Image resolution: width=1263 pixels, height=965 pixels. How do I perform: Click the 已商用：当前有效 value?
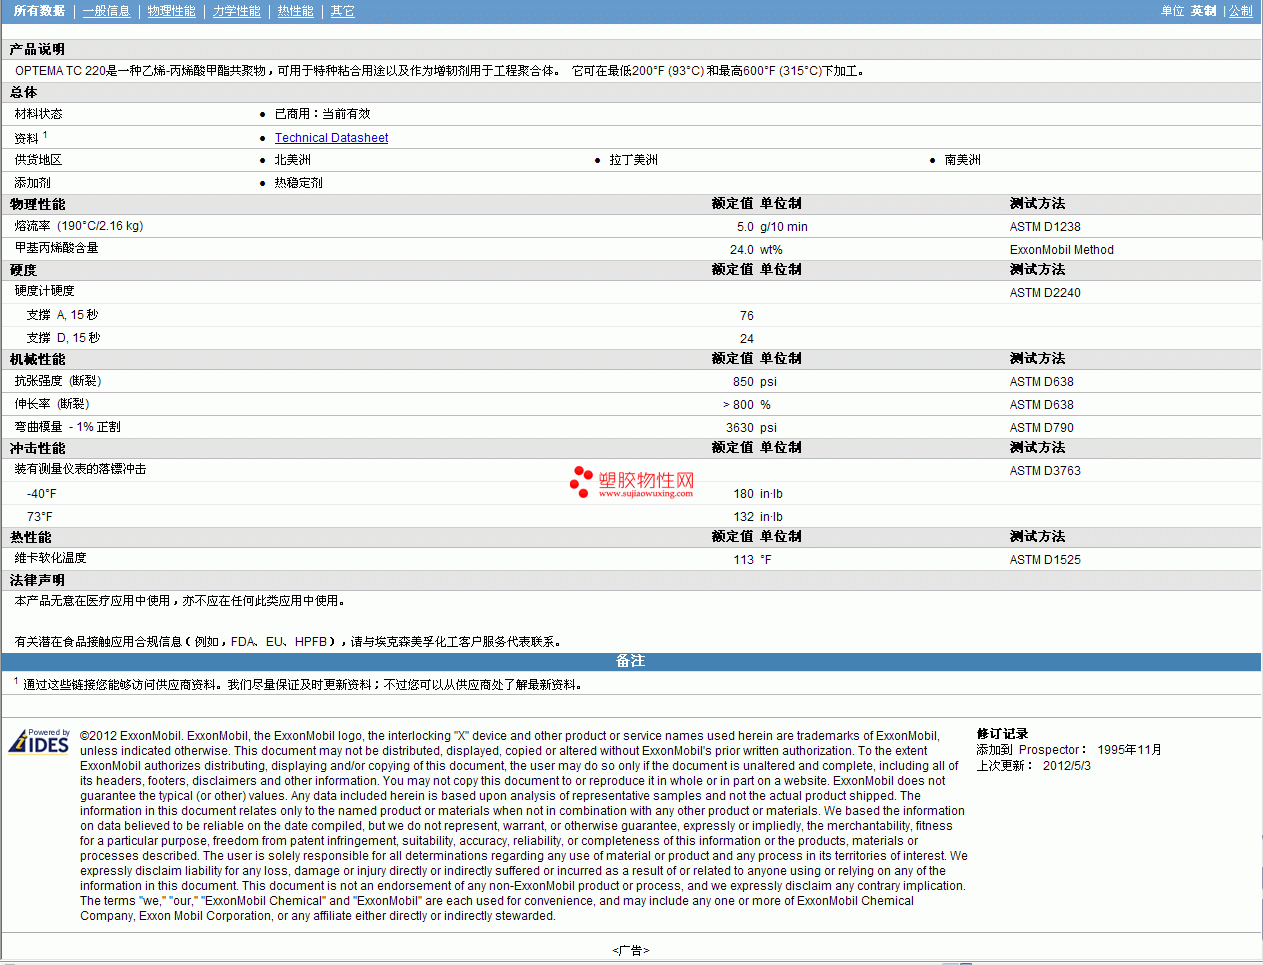tap(322, 114)
